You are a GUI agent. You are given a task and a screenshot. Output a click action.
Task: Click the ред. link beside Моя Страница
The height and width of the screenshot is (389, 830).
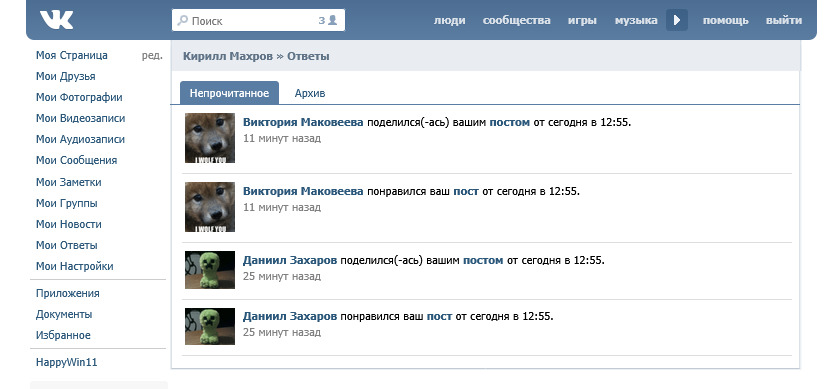[152, 55]
